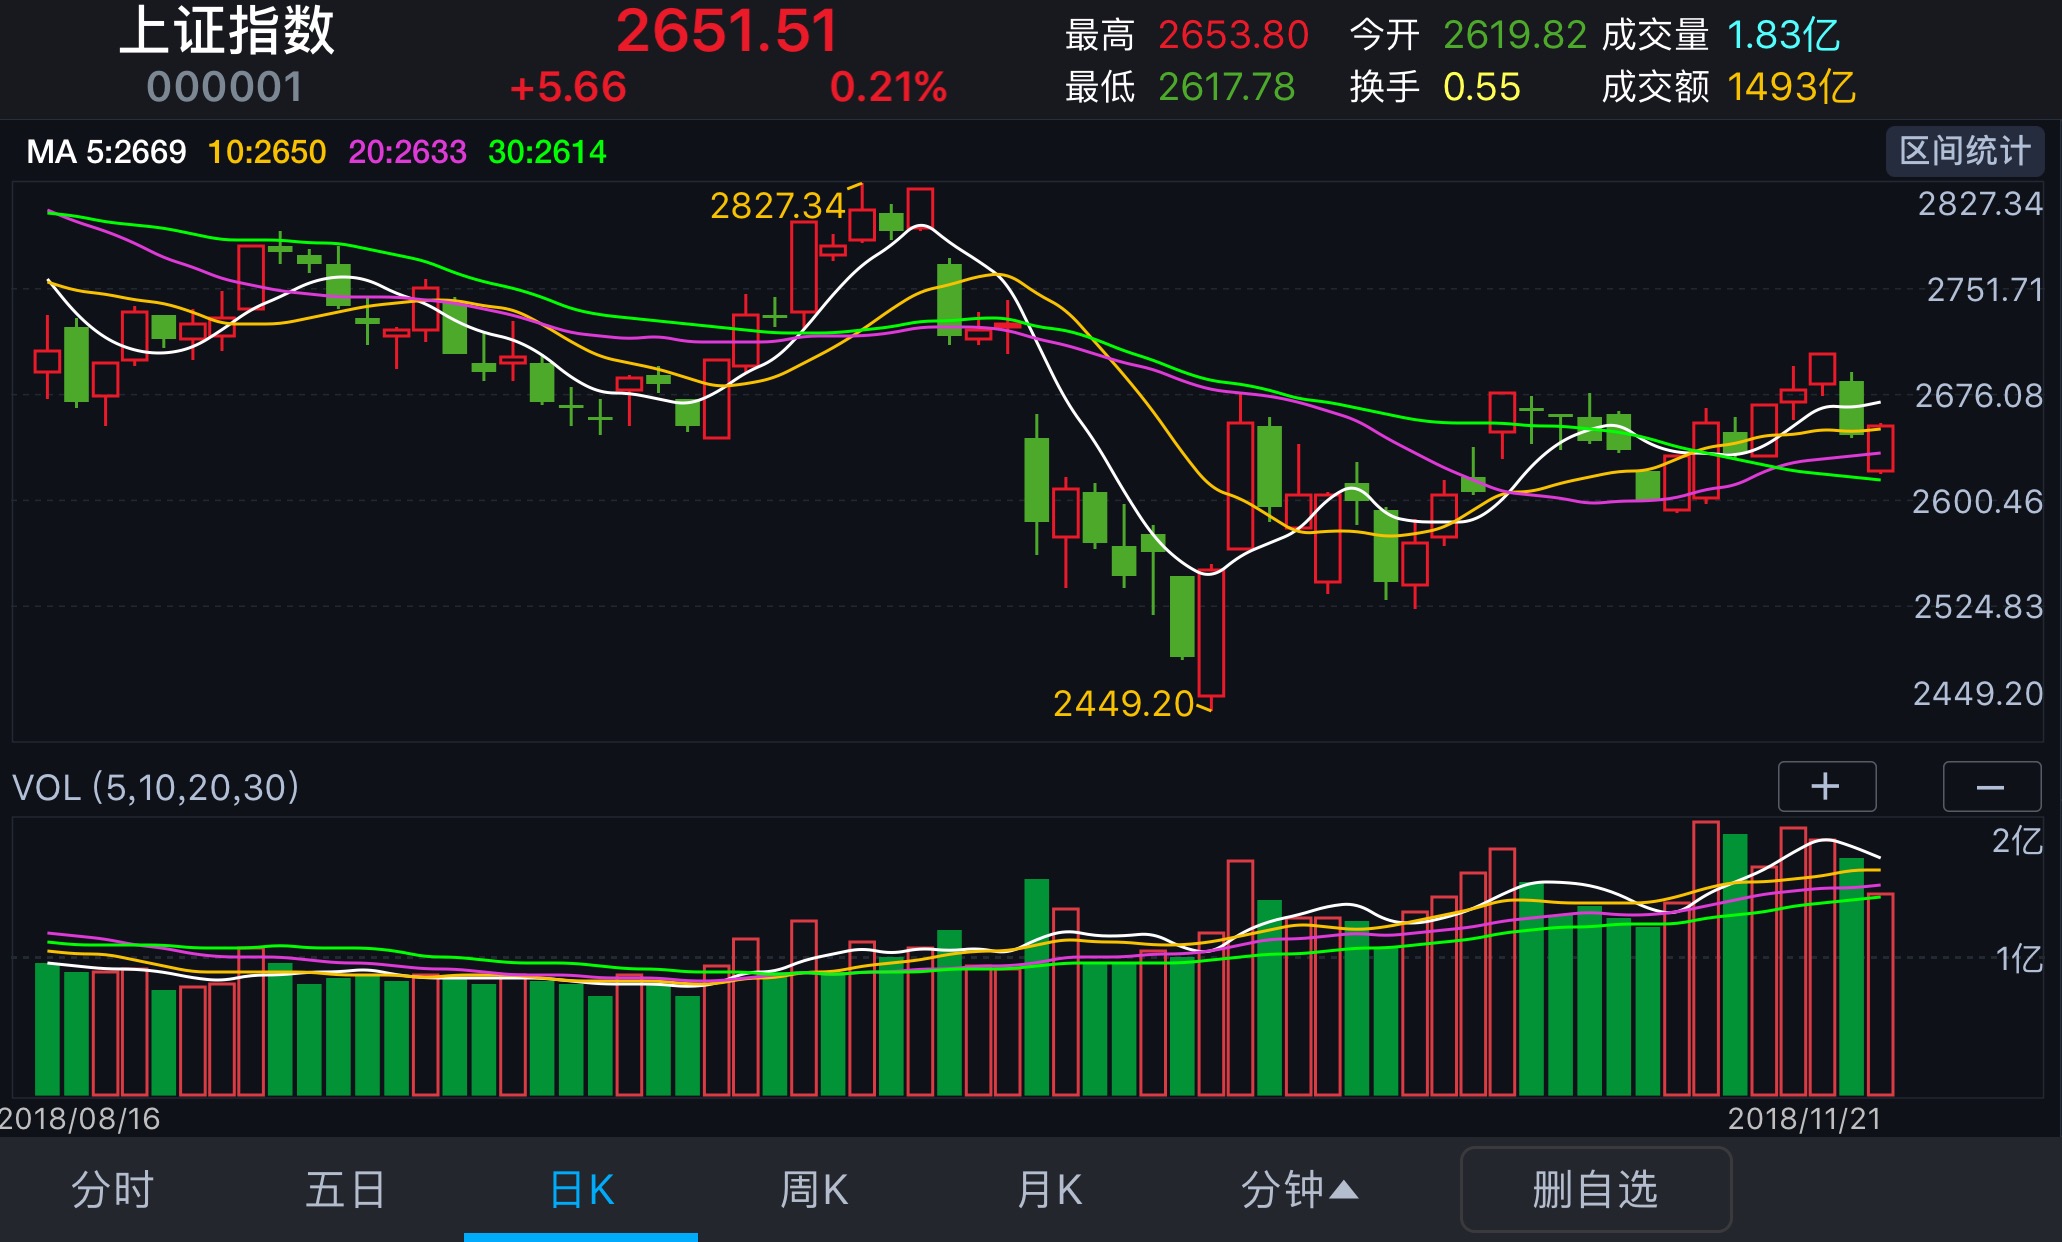Screen dimensions: 2062x1242
Task: Tap the 1亿 volume axis label
Action: 2019,960
